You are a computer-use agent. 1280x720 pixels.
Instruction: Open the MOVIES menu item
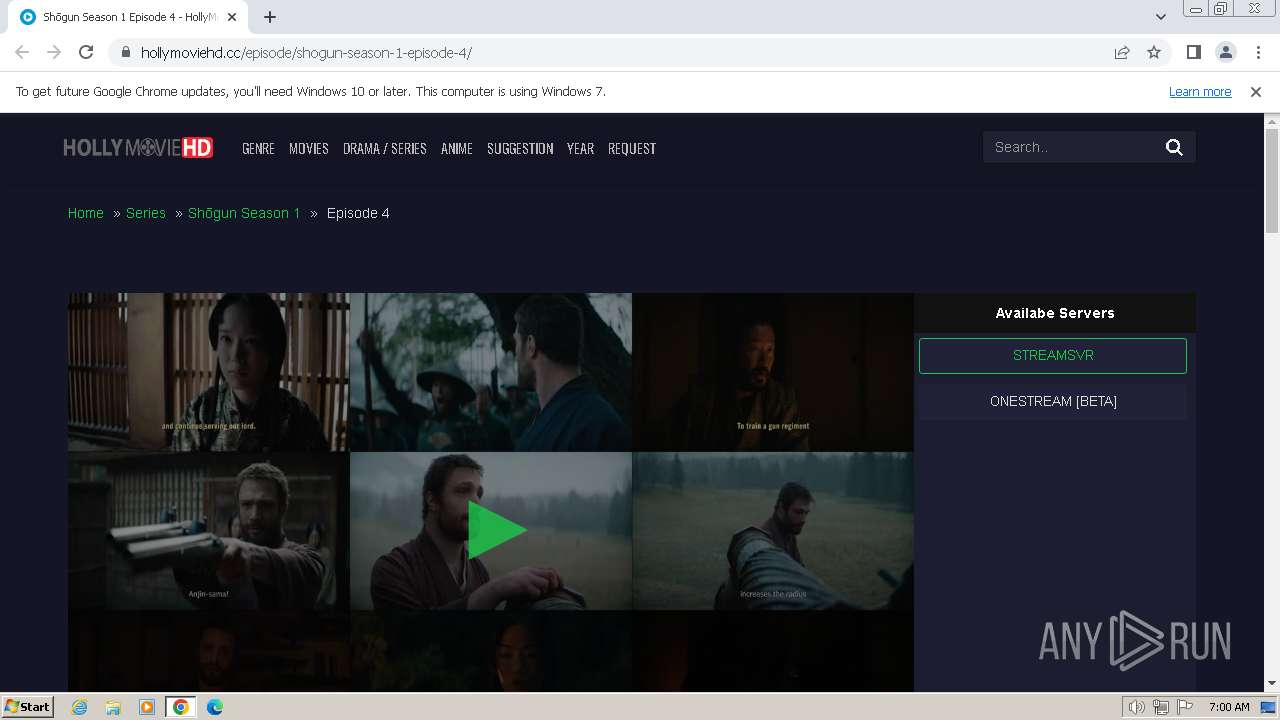point(309,148)
